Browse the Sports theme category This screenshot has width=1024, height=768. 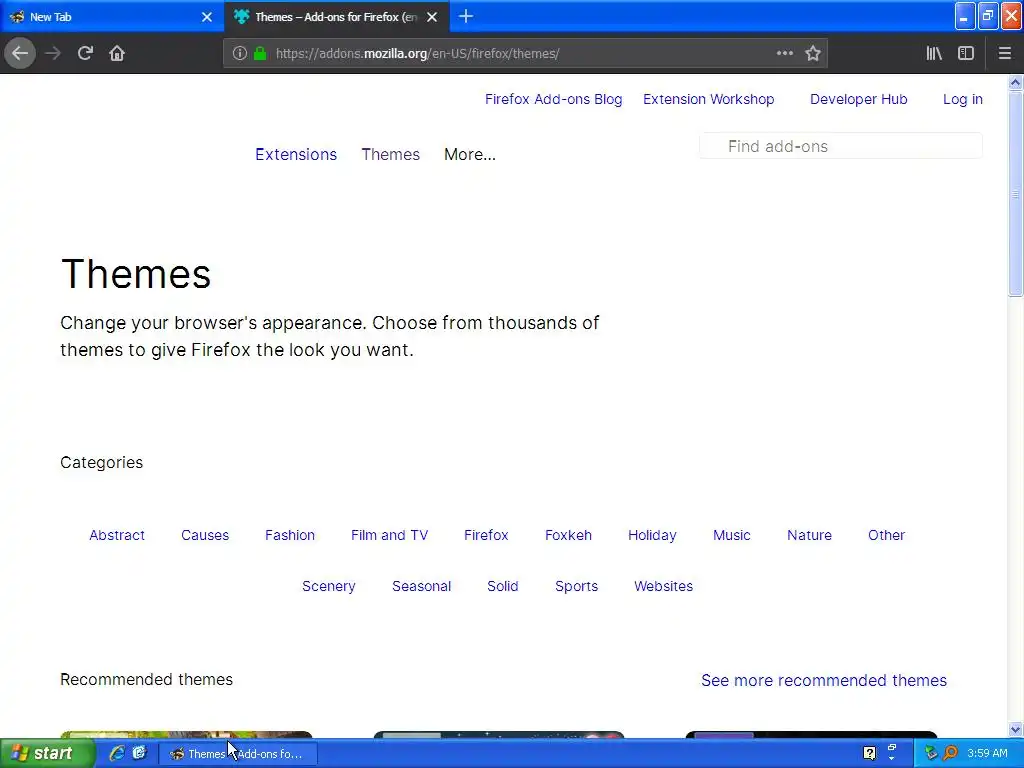[576, 586]
